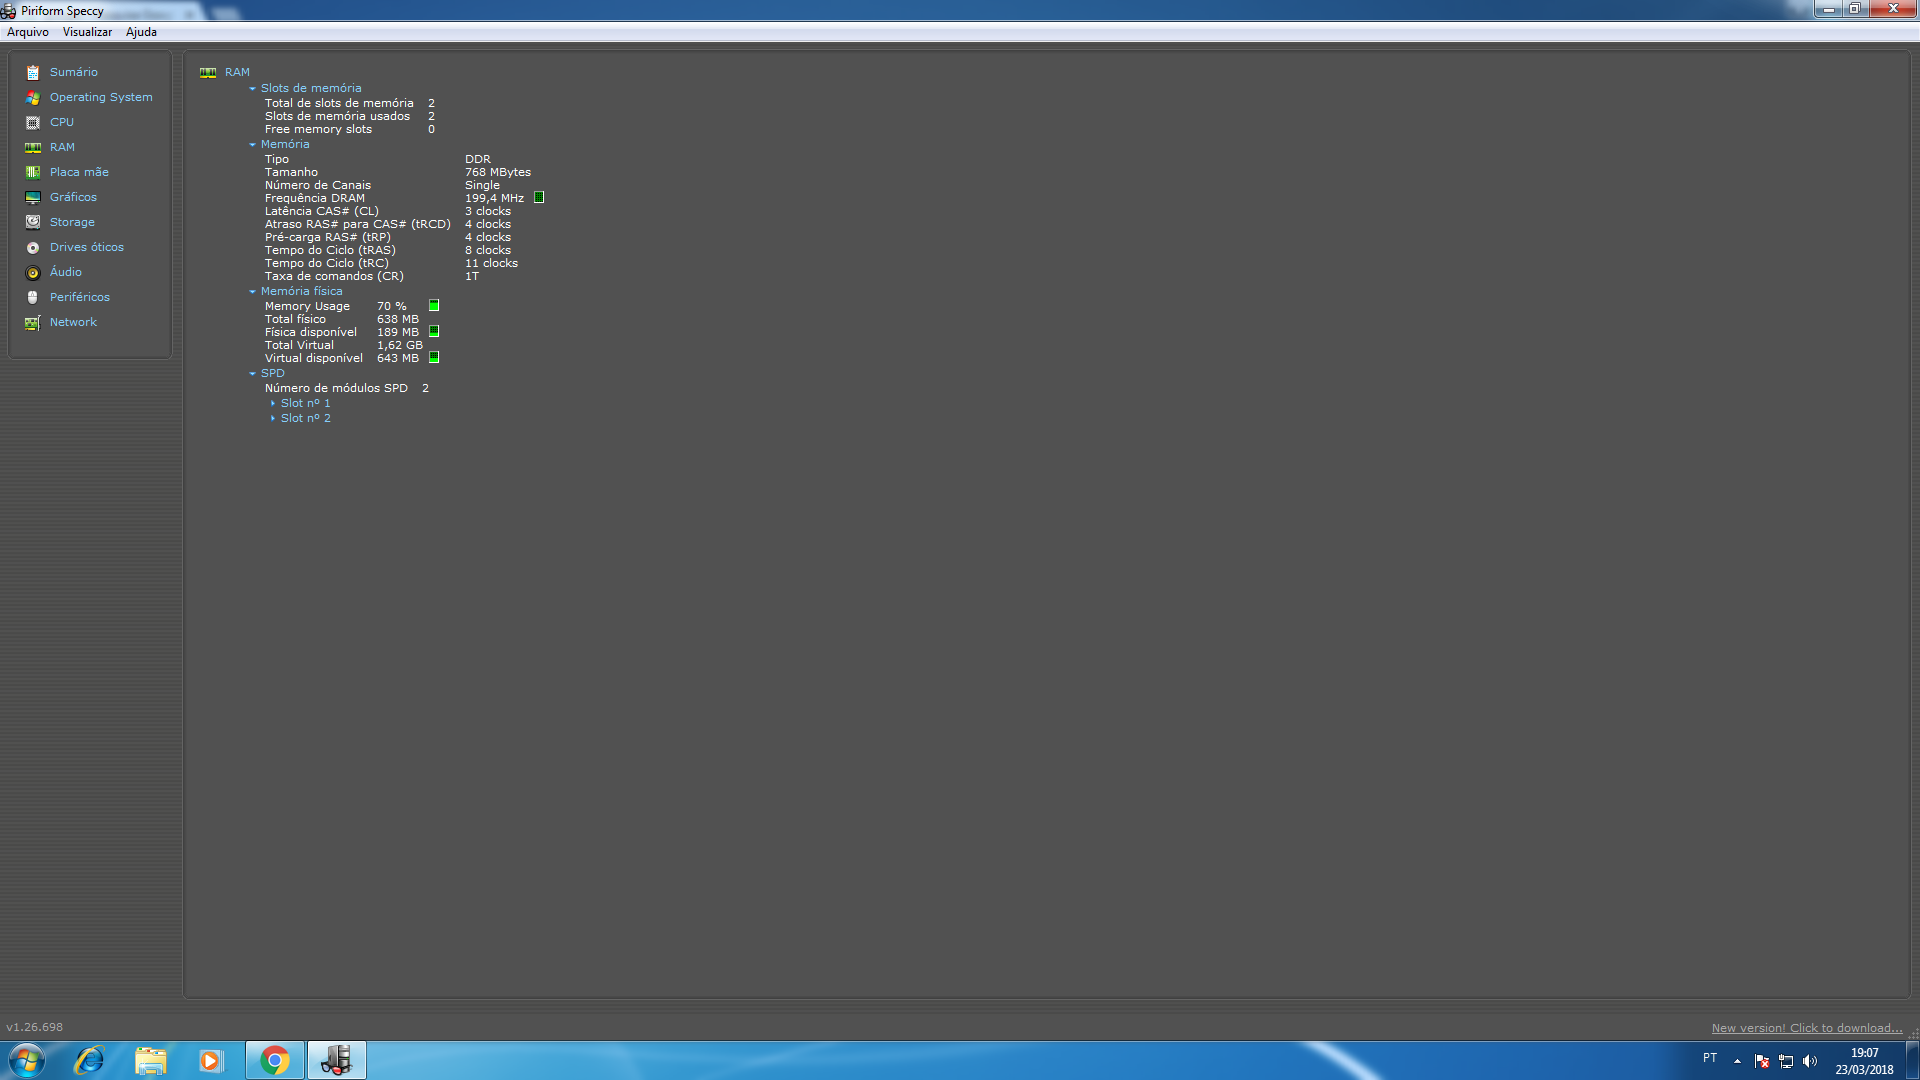This screenshot has height=1080, width=1920.
Task: Click the Action Center flag tray icon
Action: (x=1762, y=1061)
